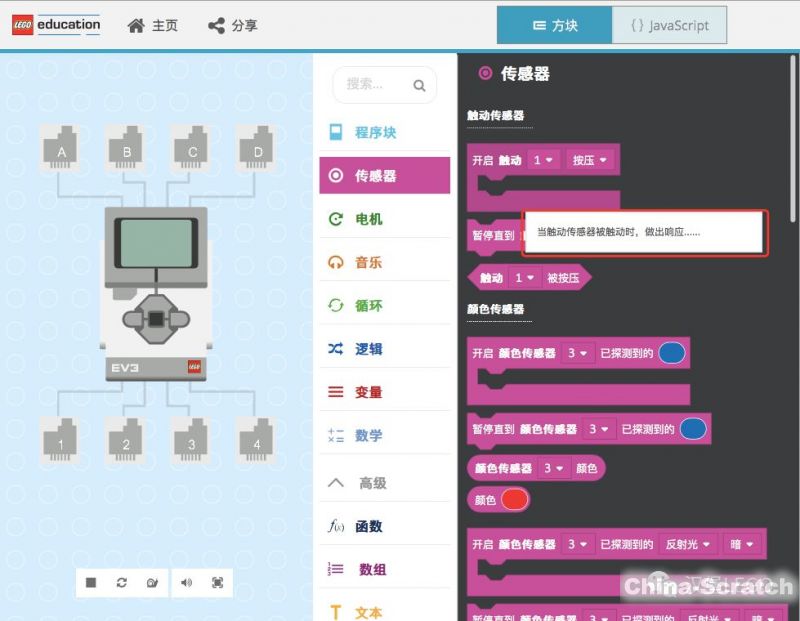Switch to the 方块 blocks editor
The image size is (800, 621).
tap(555, 25)
